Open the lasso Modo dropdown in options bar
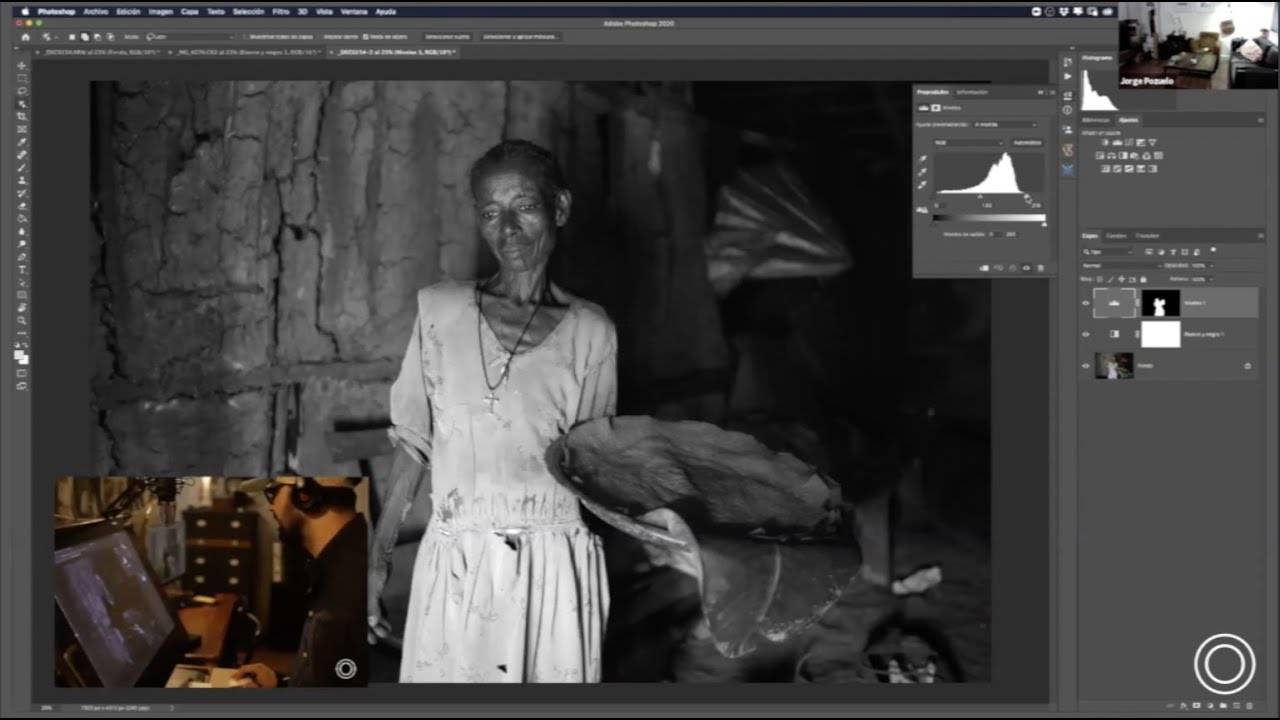This screenshot has width=1280, height=720. coord(190,37)
